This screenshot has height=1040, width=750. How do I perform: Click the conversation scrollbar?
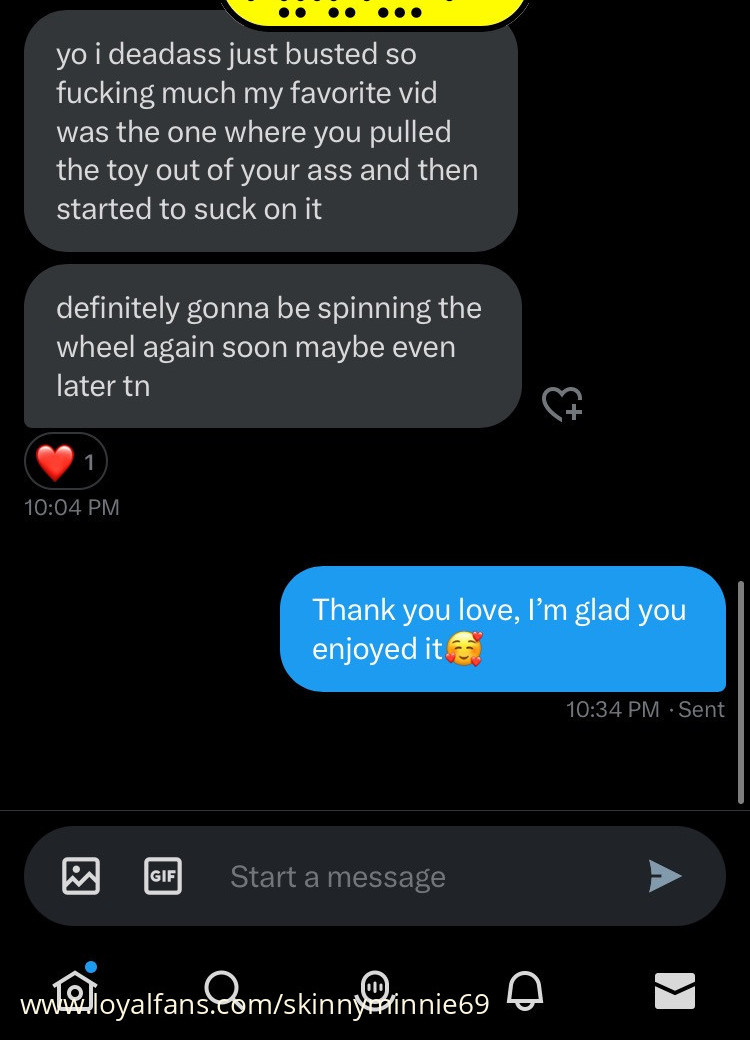741,690
